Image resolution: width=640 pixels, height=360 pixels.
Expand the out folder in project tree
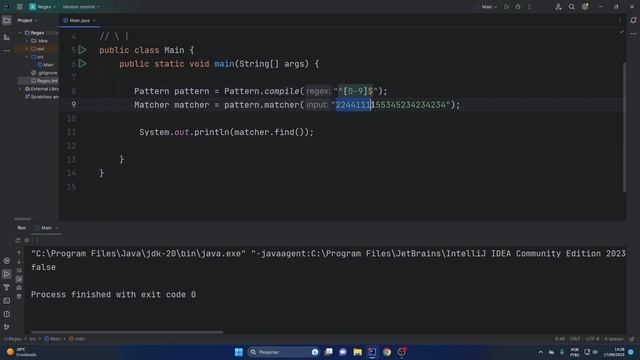(x=27, y=49)
